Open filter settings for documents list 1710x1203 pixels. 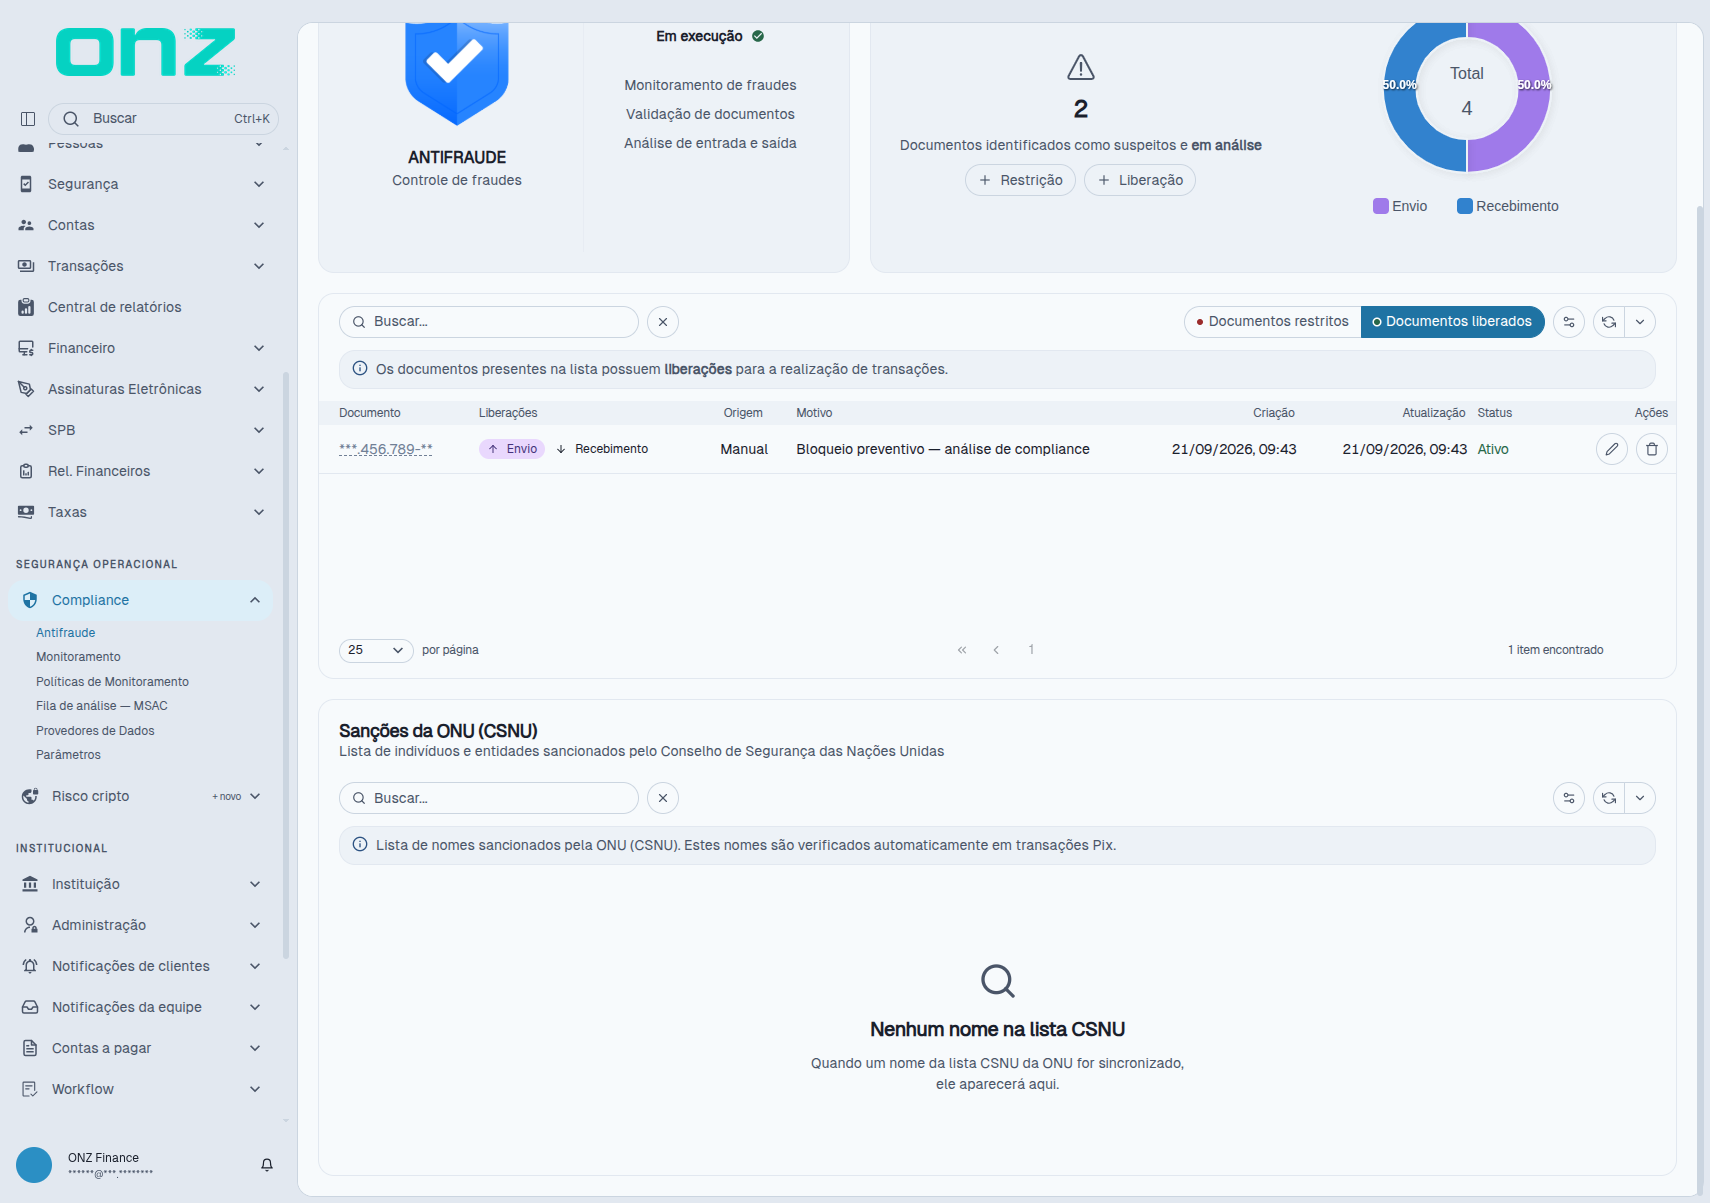(1569, 322)
